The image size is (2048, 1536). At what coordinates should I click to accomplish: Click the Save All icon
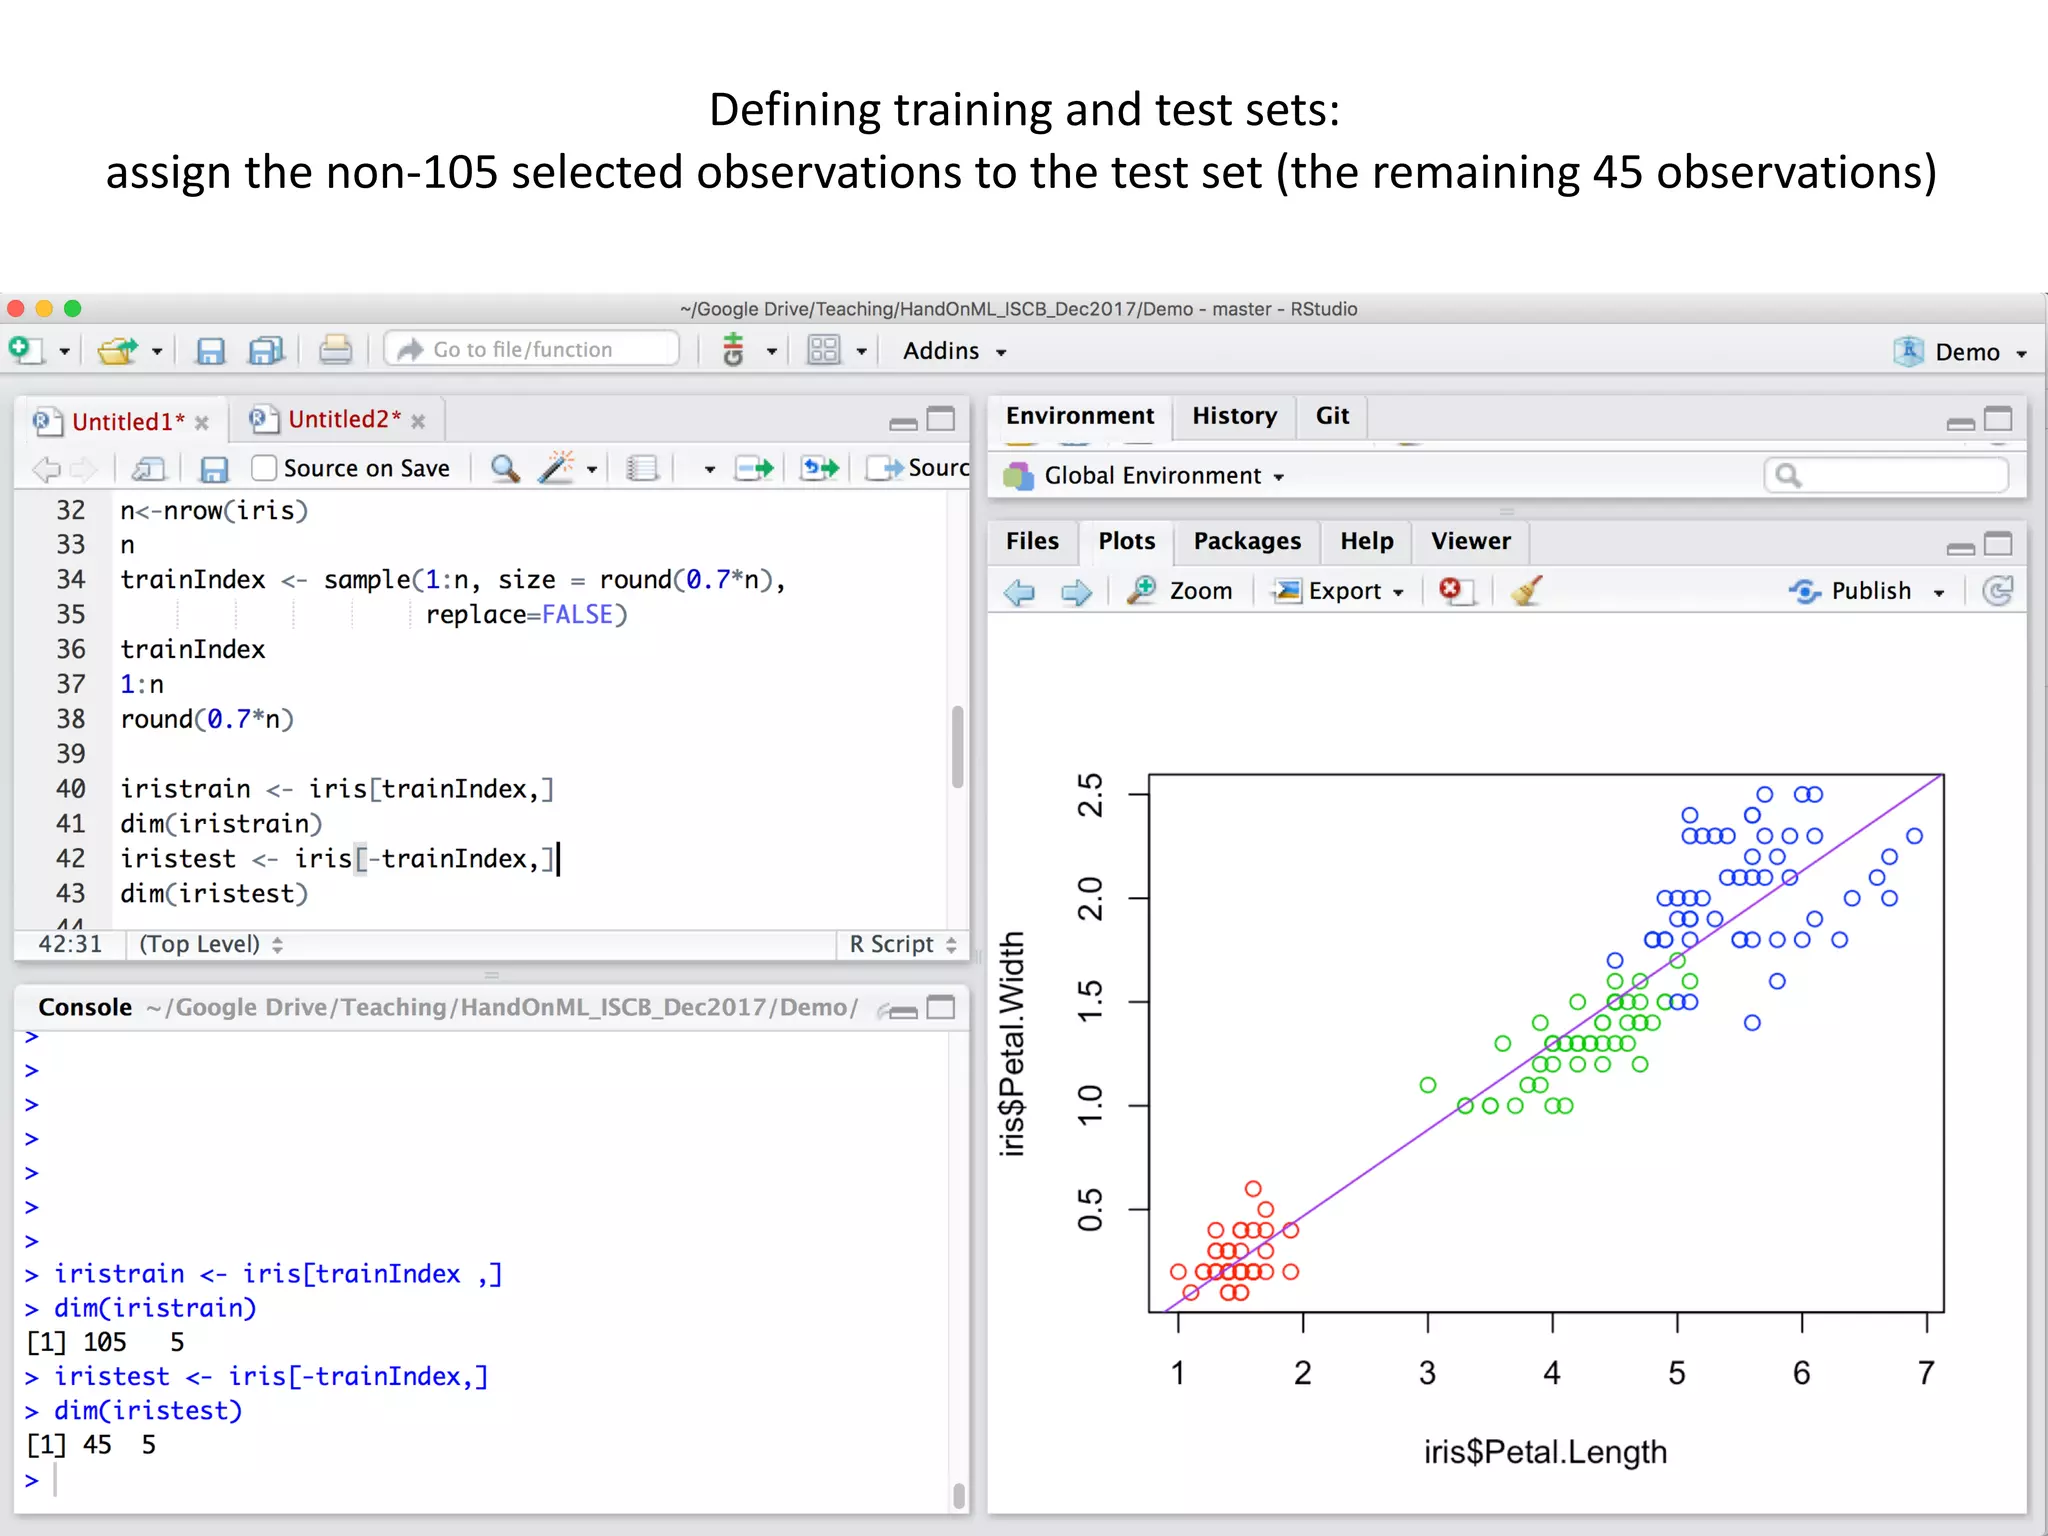pos(266,350)
